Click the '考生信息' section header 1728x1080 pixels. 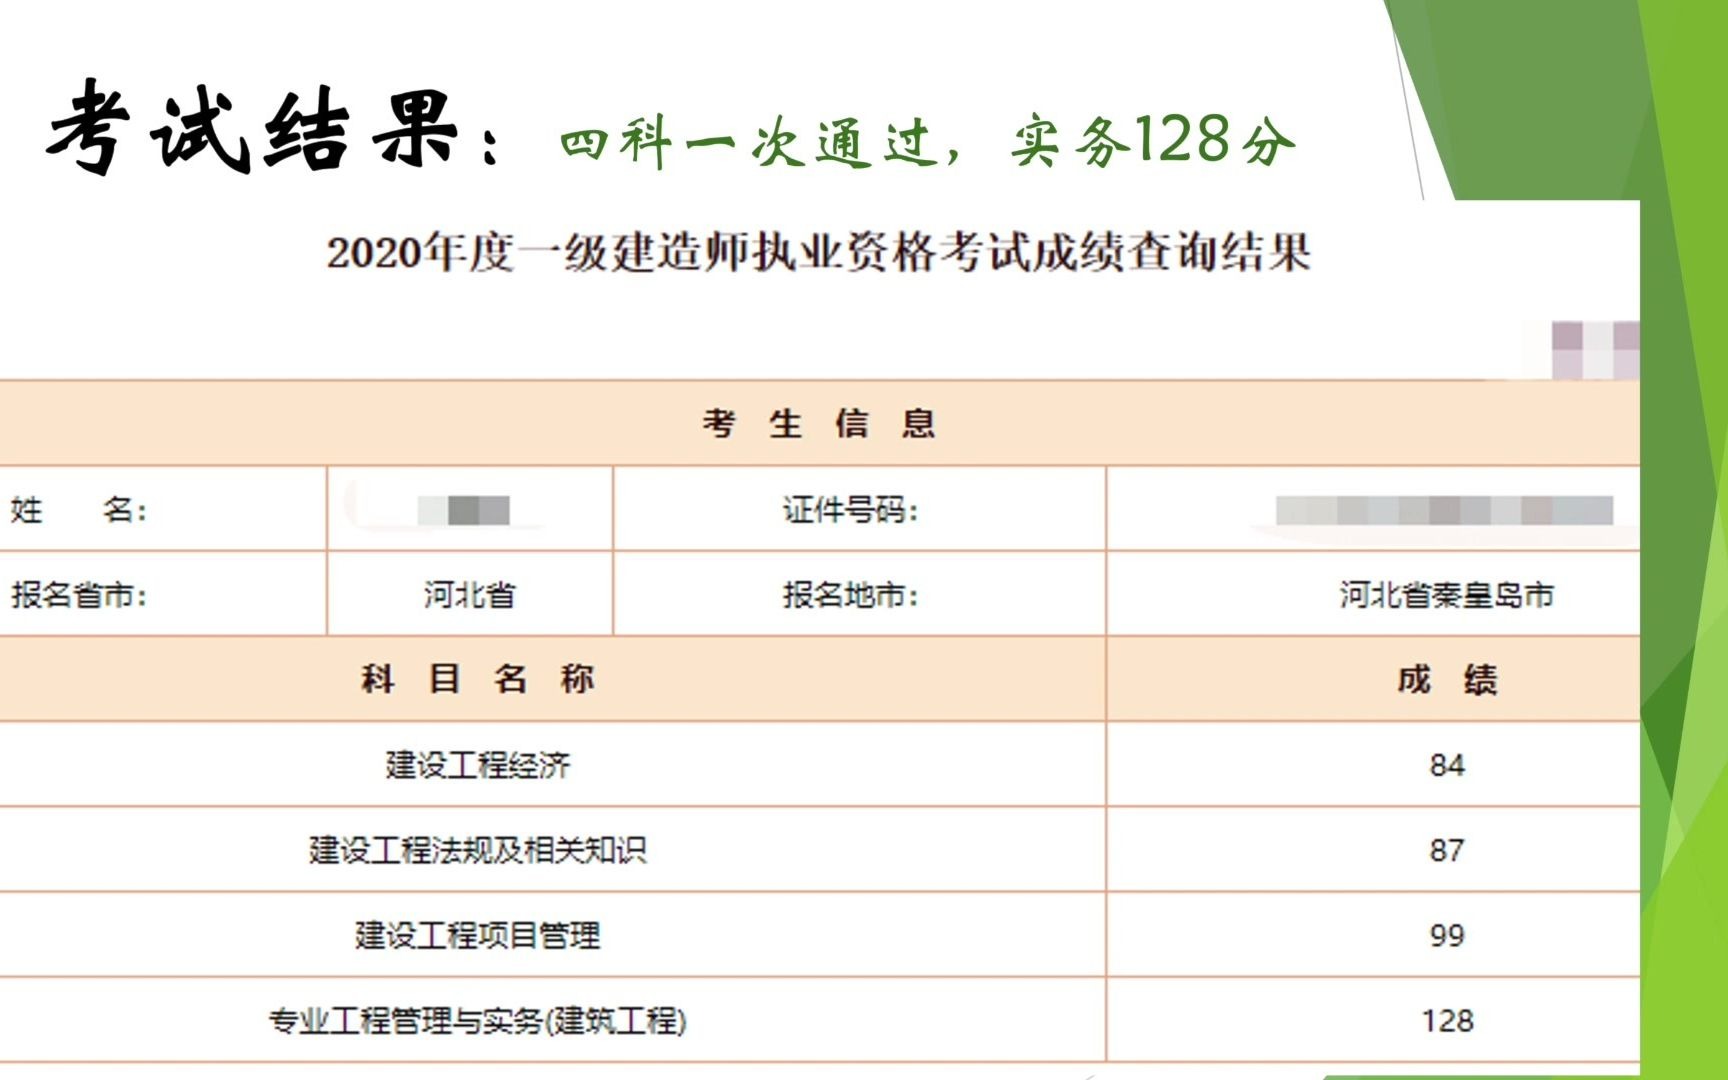pyautogui.click(x=818, y=424)
